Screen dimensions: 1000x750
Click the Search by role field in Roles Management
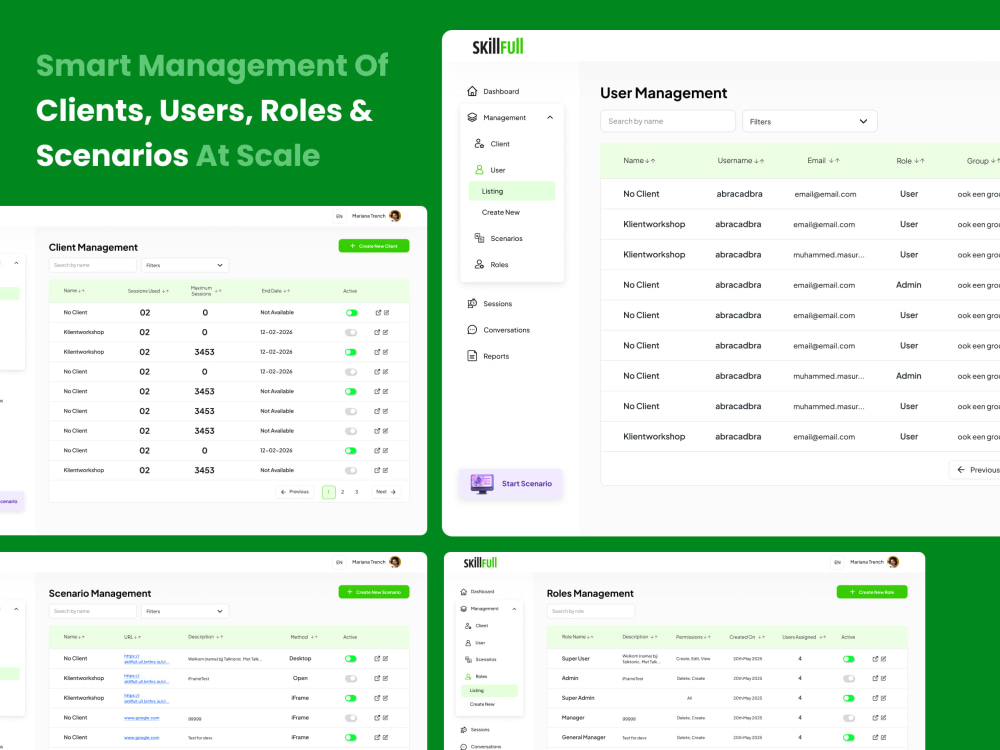click(591, 612)
